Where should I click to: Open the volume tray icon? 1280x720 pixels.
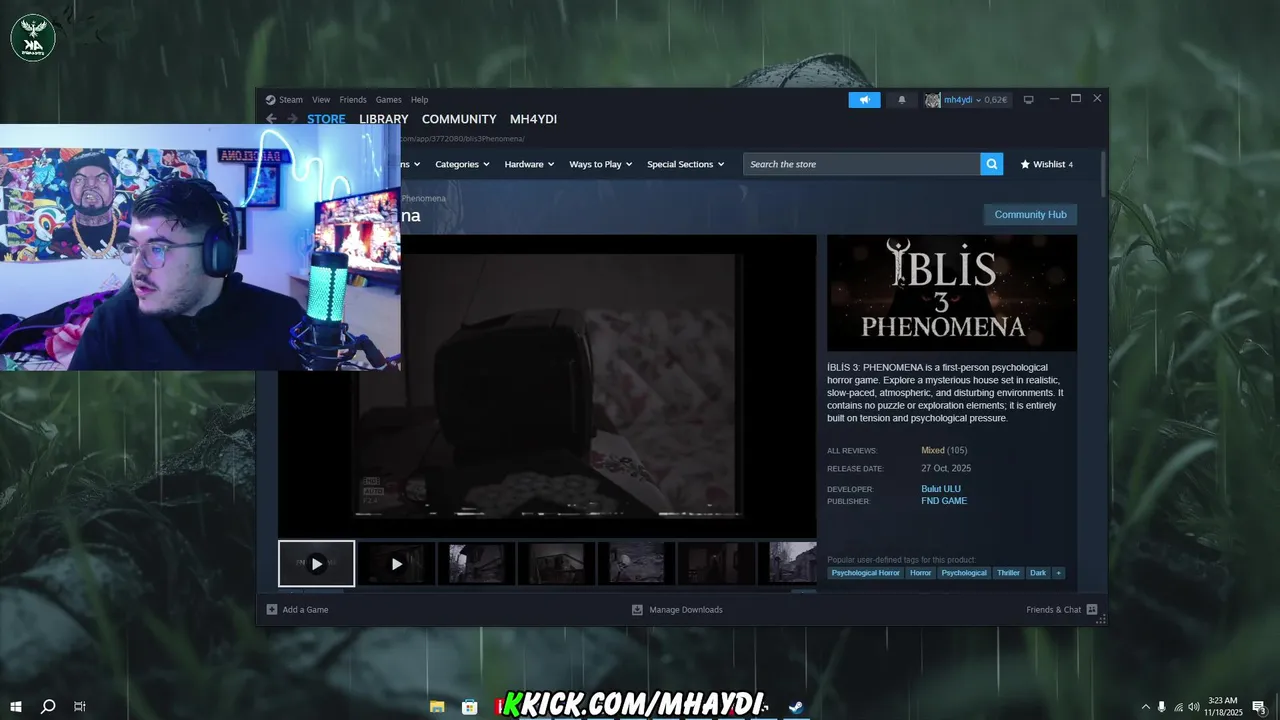(1193, 706)
